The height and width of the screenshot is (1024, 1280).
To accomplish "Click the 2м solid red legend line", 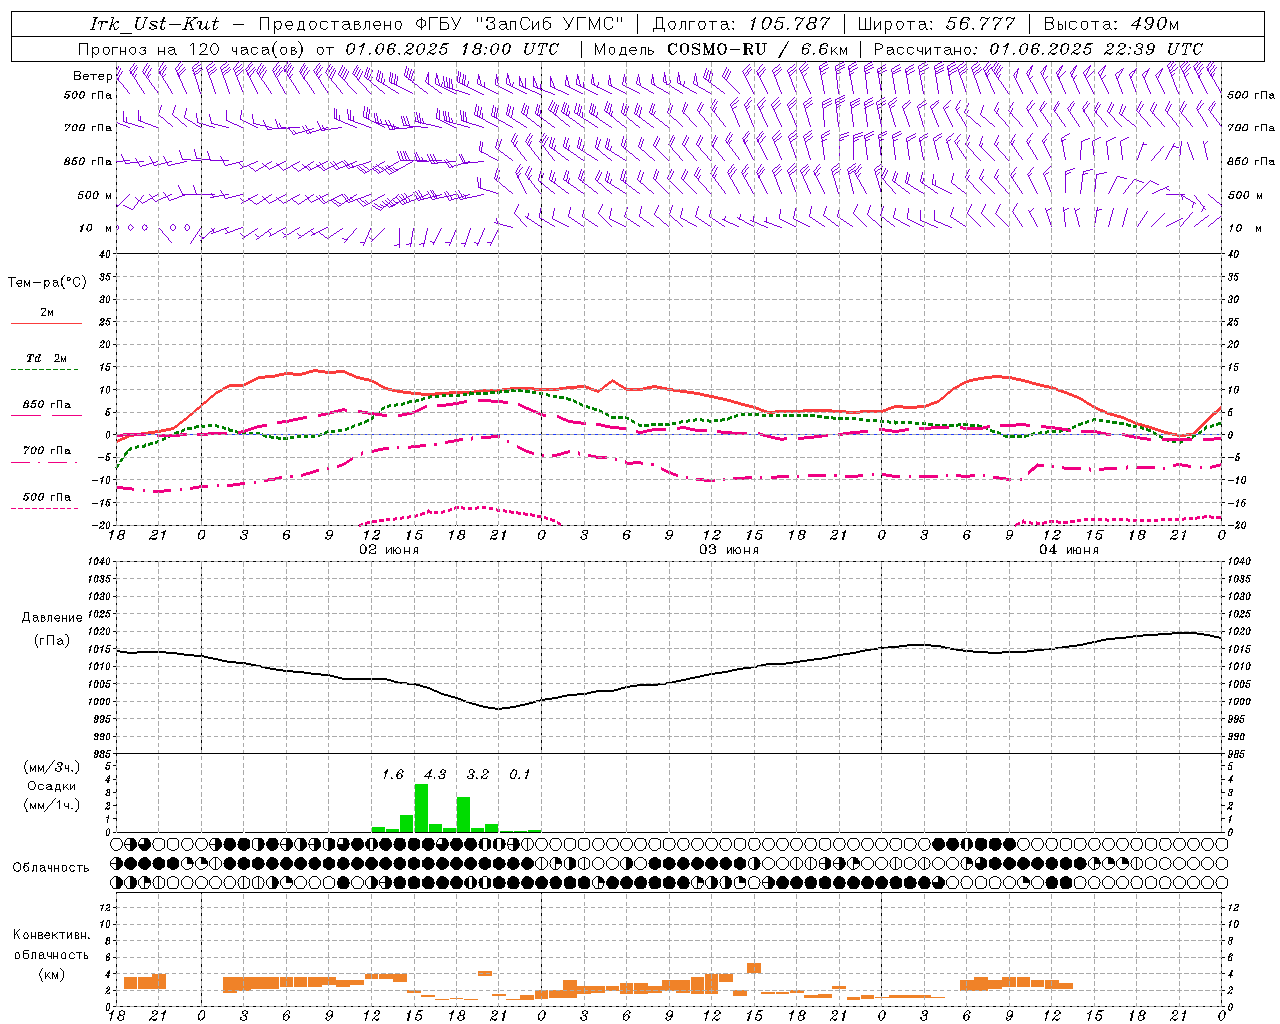I will click(46, 323).
